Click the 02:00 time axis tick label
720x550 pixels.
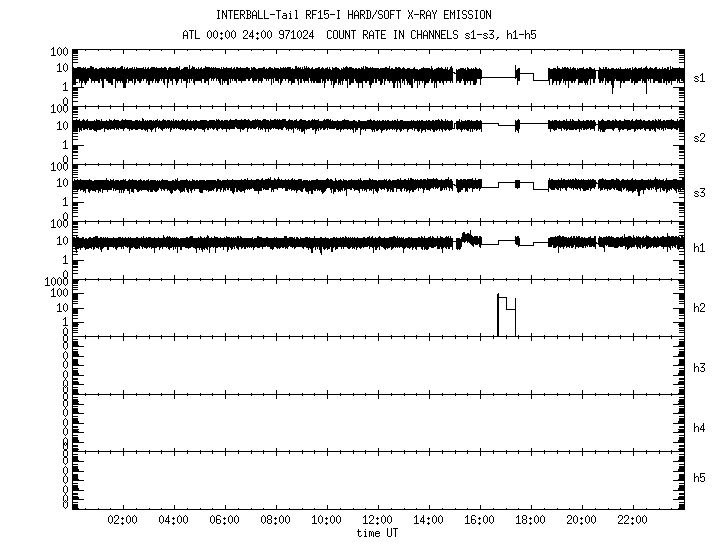tap(122, 520)
